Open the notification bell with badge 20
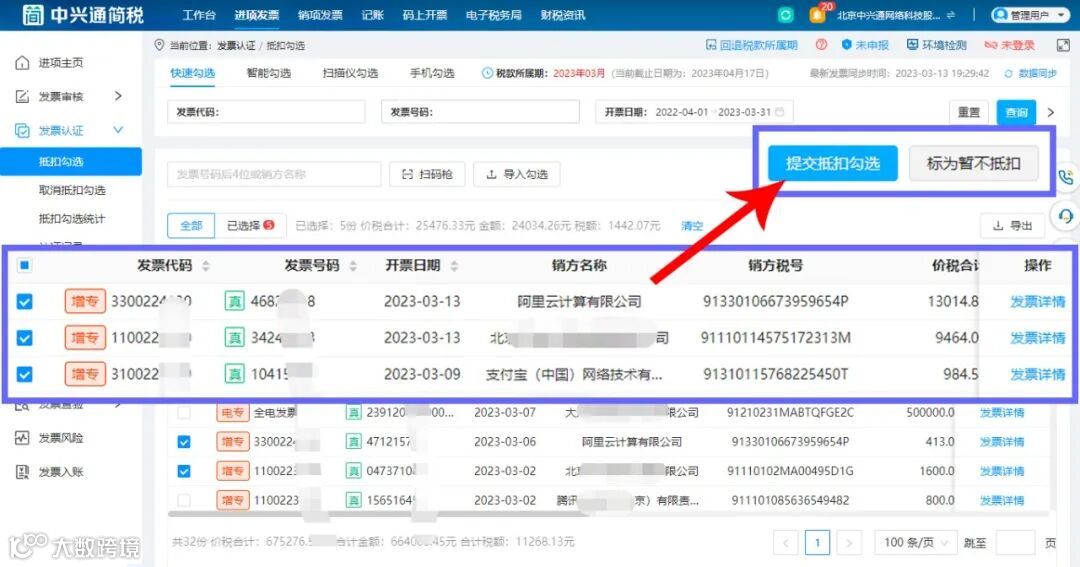 [817, 14]
